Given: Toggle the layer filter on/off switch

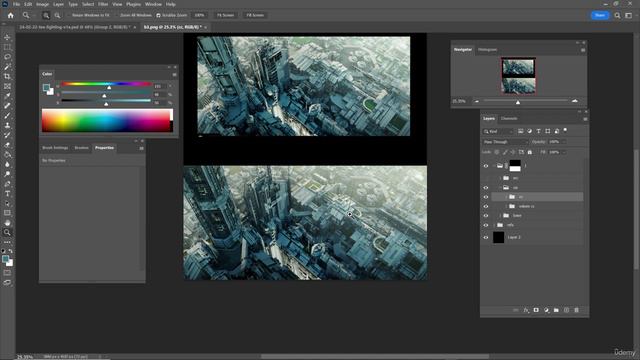Looking at the screenshot, I should coord(565,131).
